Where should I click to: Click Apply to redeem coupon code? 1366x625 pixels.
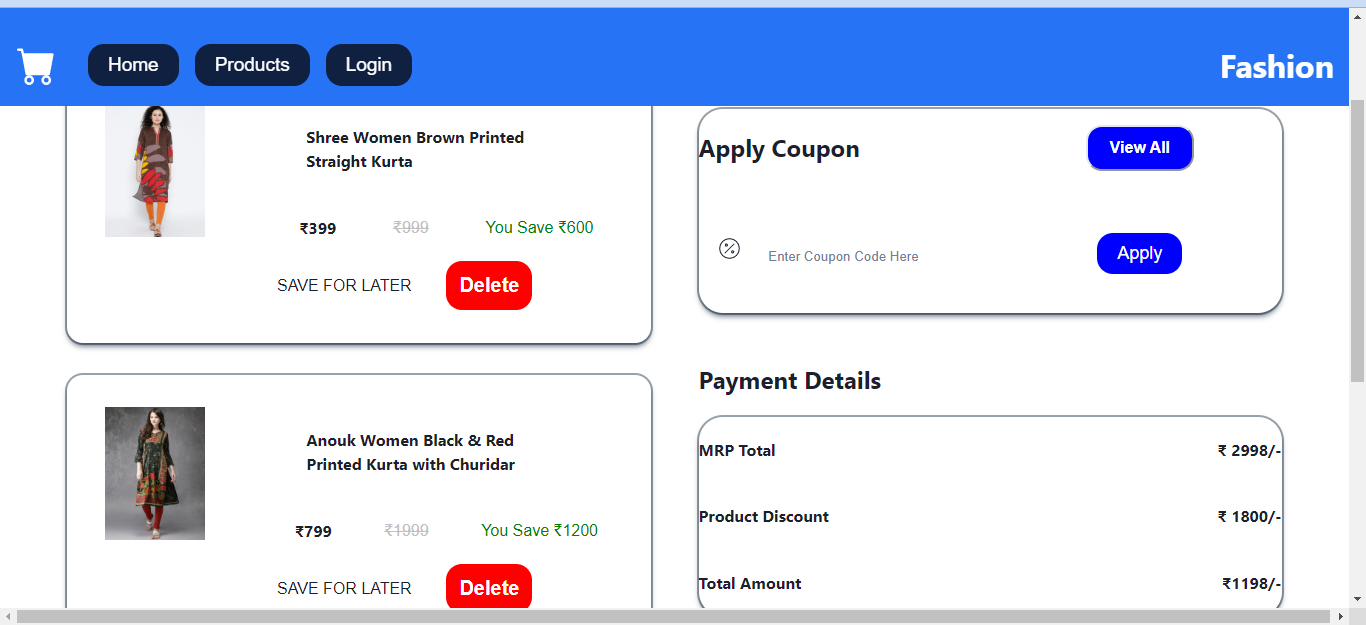[x=1139, y=253]
